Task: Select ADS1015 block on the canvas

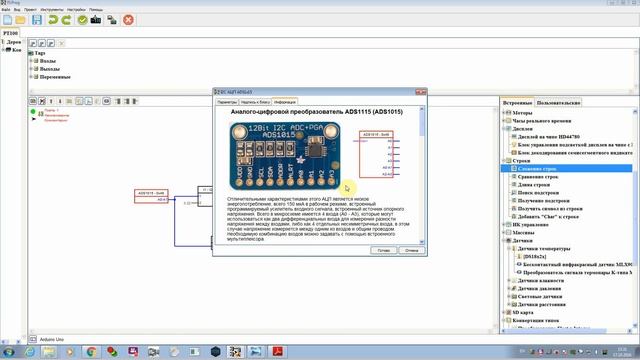Action: 151,196
